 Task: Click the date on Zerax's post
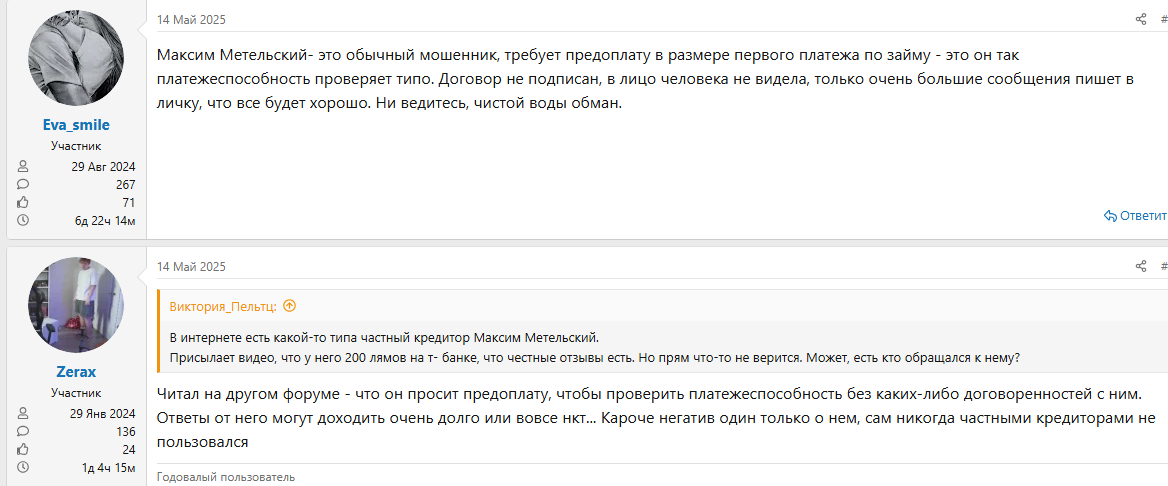pos(191,266)
